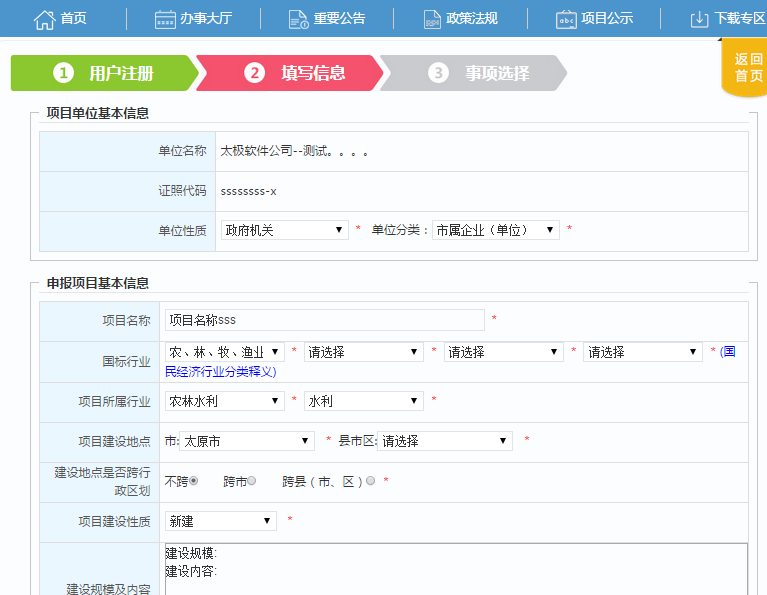Click the 重要公告 document icon

[x=298, y=19]
